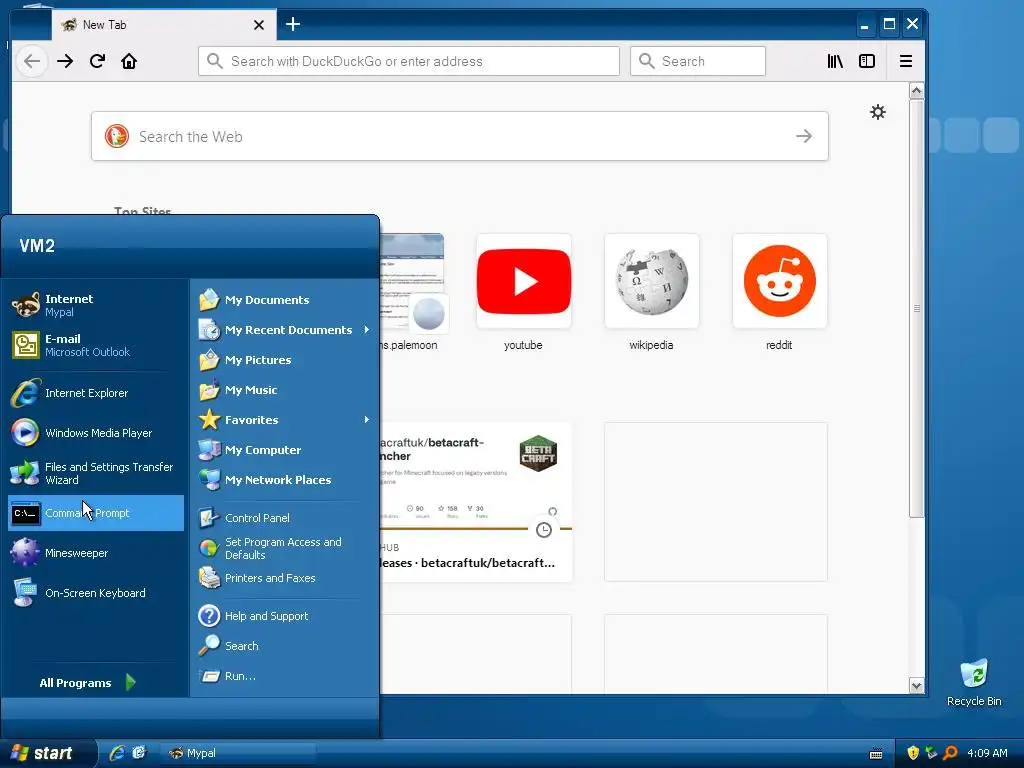Launch Minesweeper
The width and height of the screenshot is (1024, 768).
click(x=95, y=553)
